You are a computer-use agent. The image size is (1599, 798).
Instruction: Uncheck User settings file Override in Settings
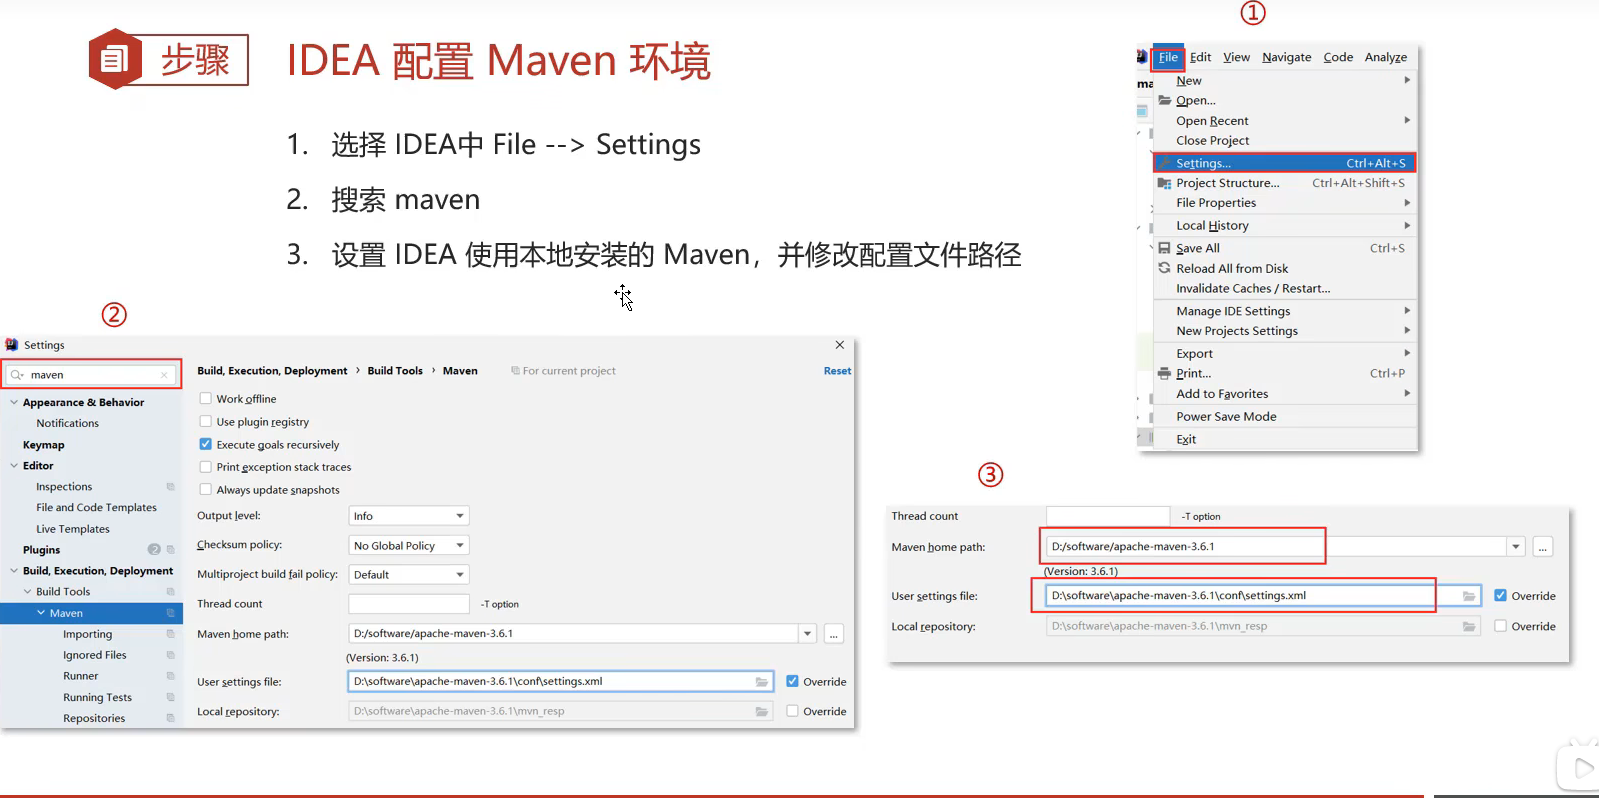click(793, 682)
